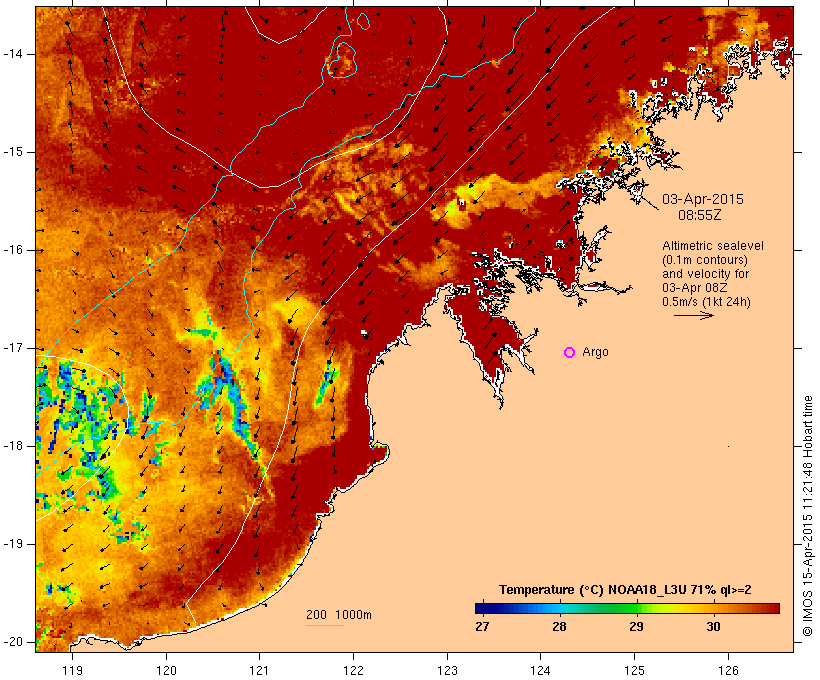This screenshot has height=680, width=820.
Task: Click the '03-Apr 08Z' legend line
Action: click(694, 288)
